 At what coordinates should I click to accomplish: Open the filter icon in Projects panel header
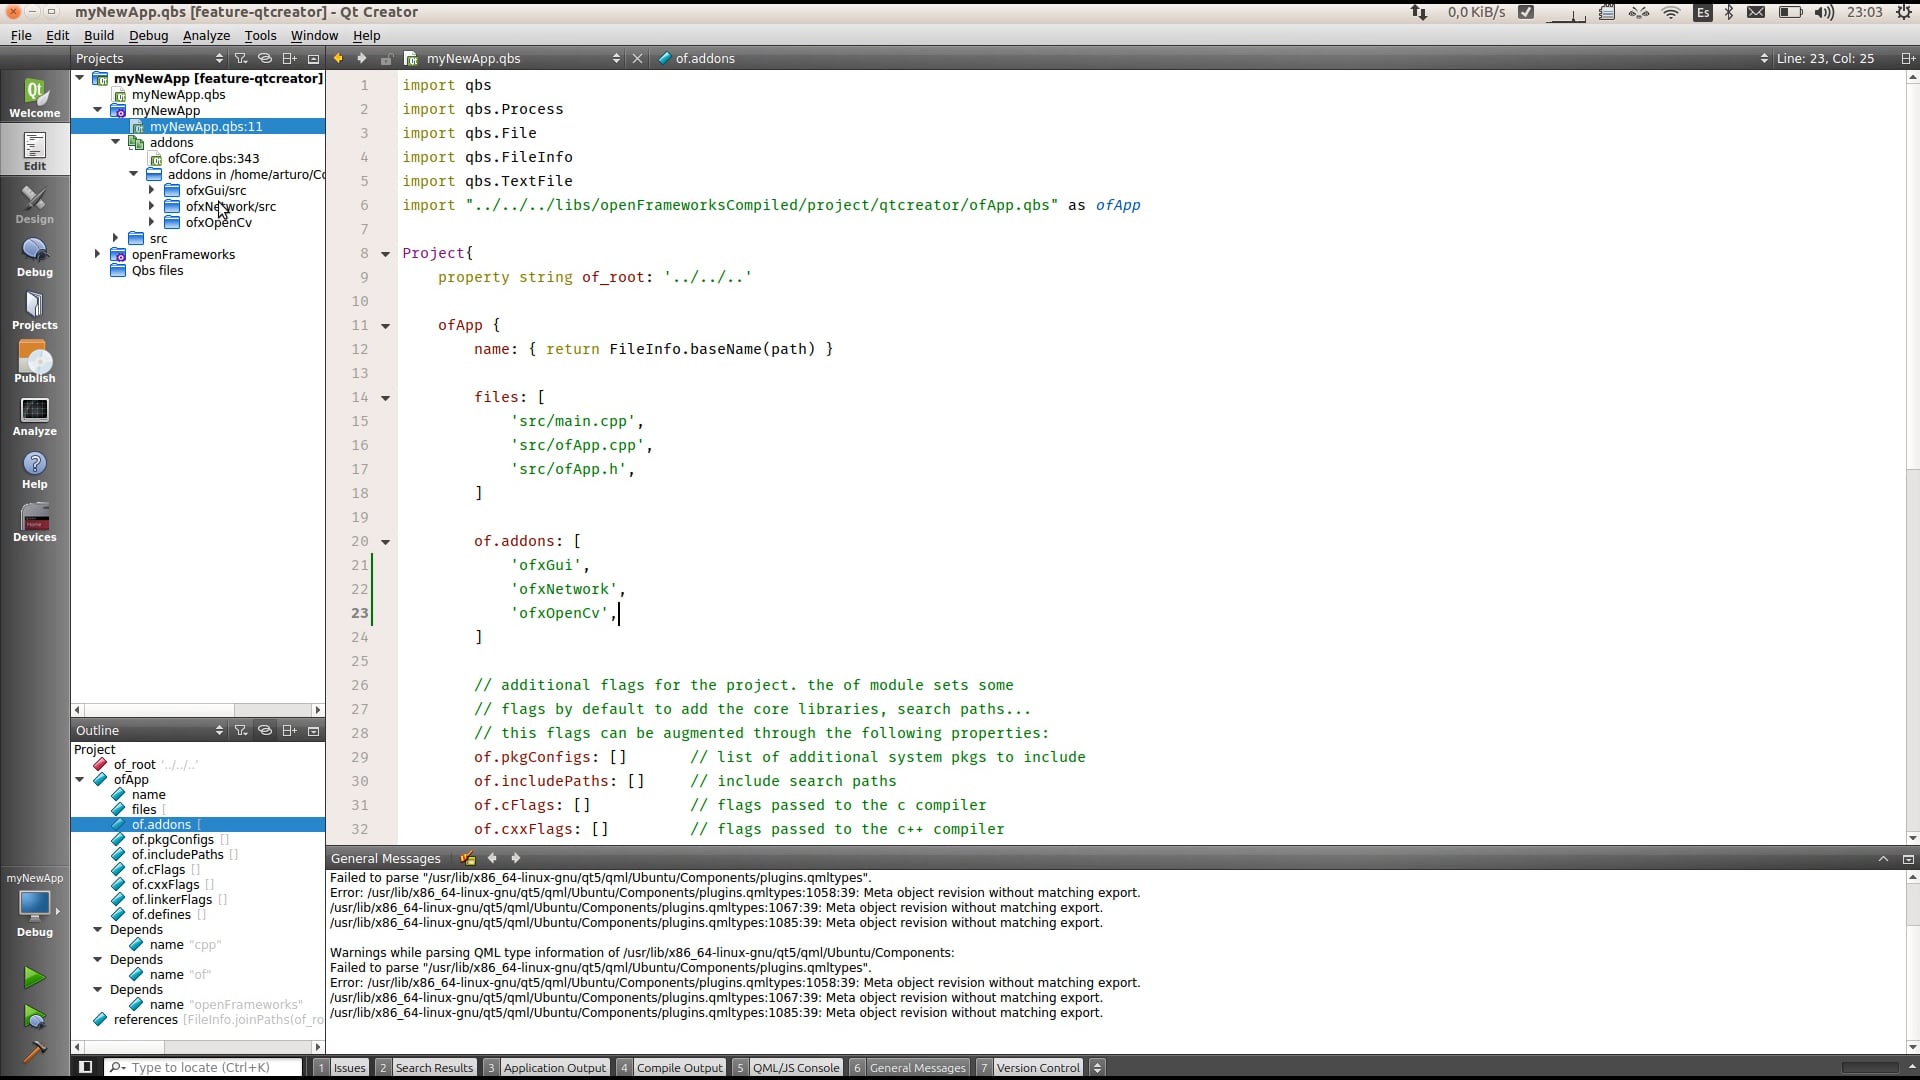pos(241,57)
